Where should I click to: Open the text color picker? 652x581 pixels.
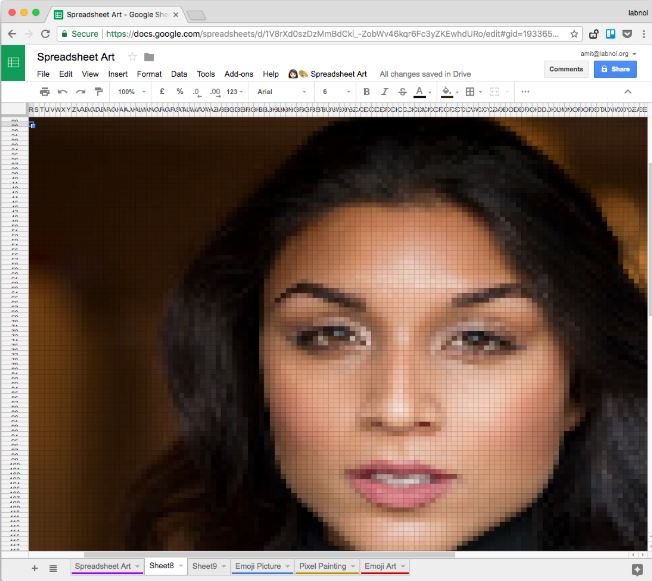(420, 92)
